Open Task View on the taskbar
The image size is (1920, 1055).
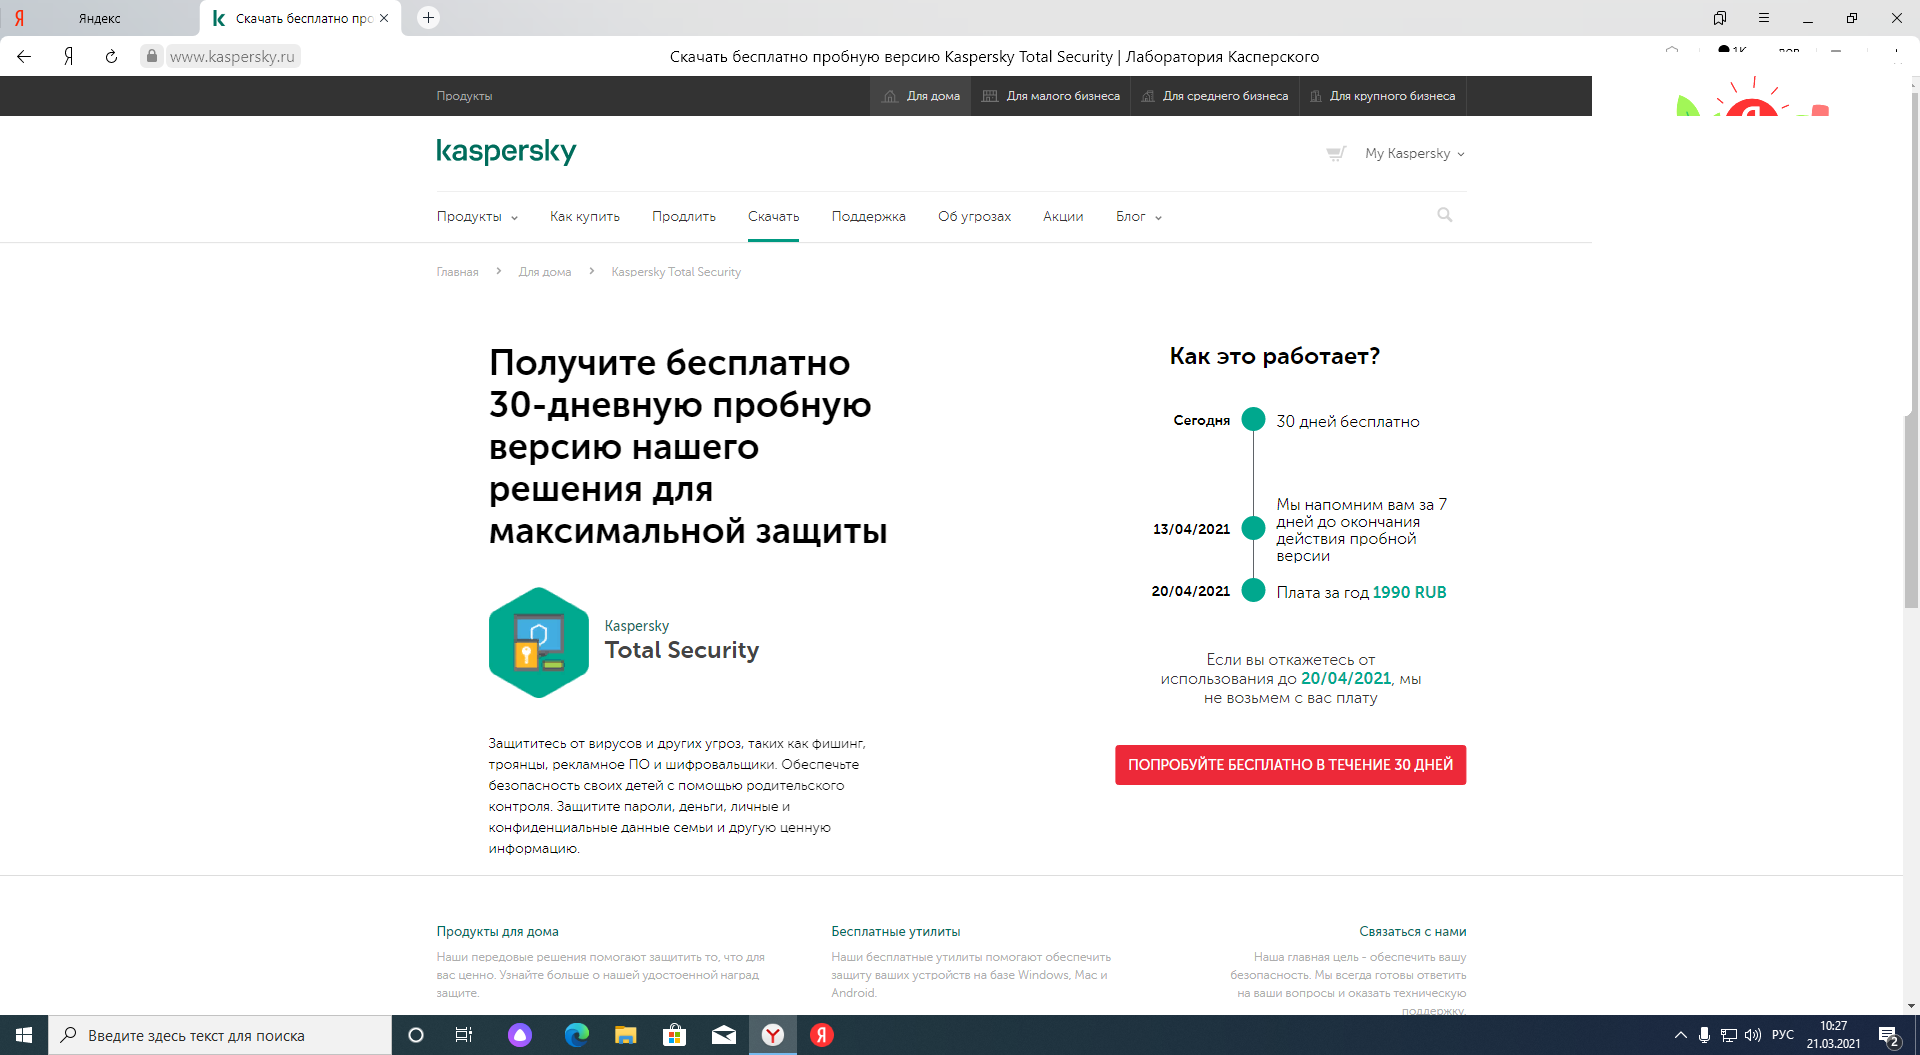[464, 1035]
